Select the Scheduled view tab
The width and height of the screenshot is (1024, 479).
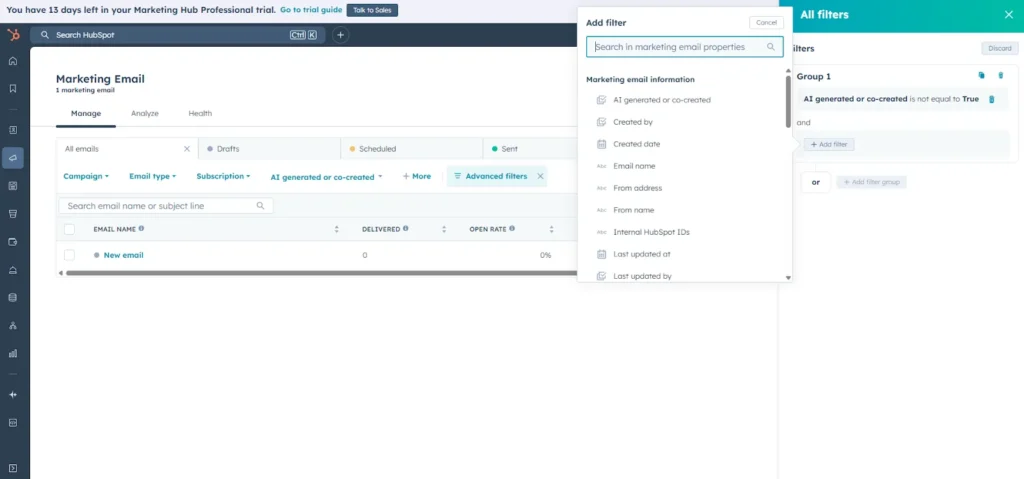(x=411, y=149)
